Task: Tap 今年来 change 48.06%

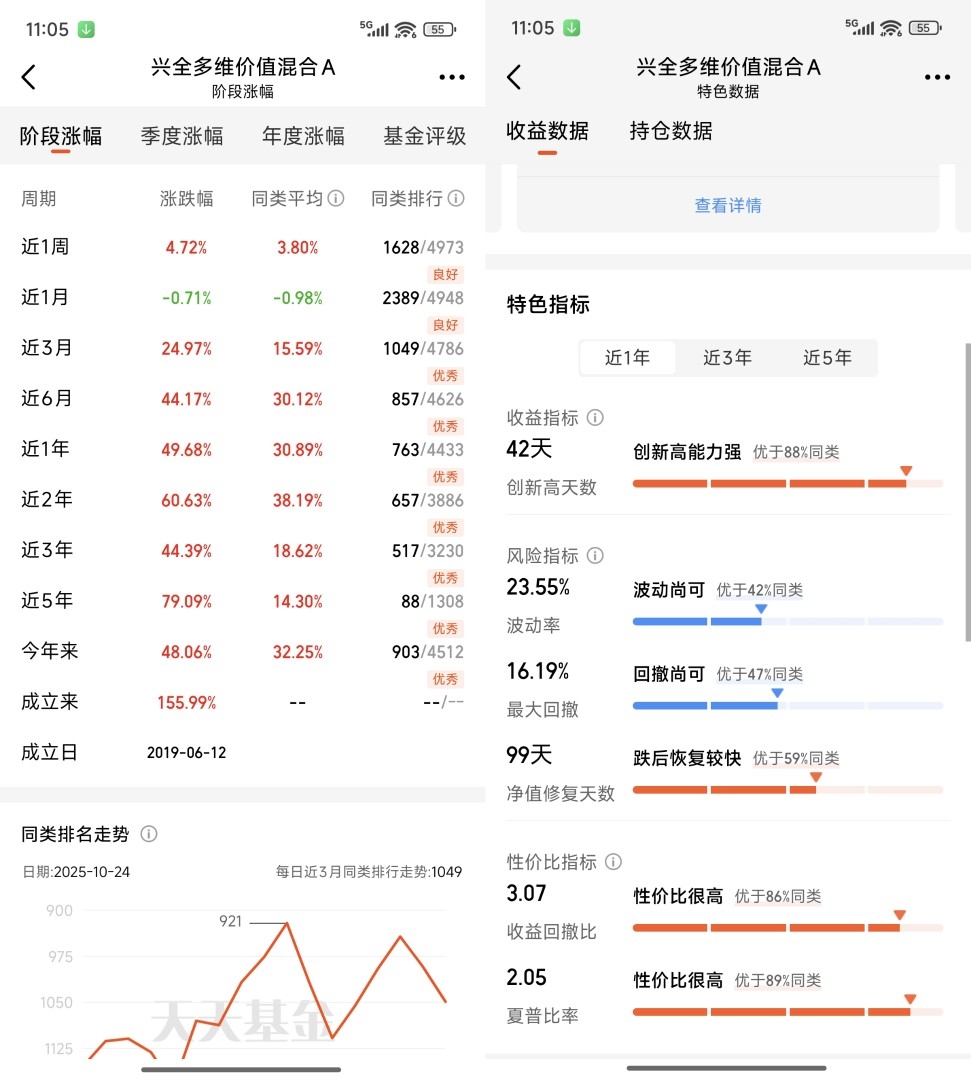Action: [186, 652]
